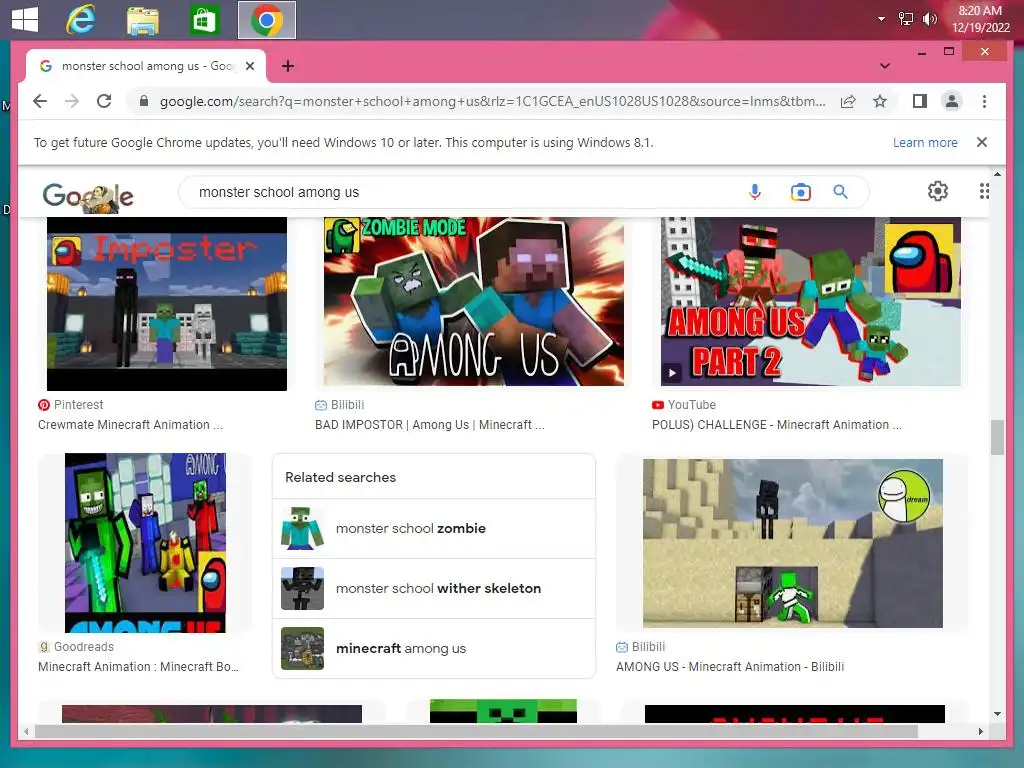Viewport: 1024px width, 768px height.
Task: Click the horizontal scrollbar left arrow
Action: point(26,731)
